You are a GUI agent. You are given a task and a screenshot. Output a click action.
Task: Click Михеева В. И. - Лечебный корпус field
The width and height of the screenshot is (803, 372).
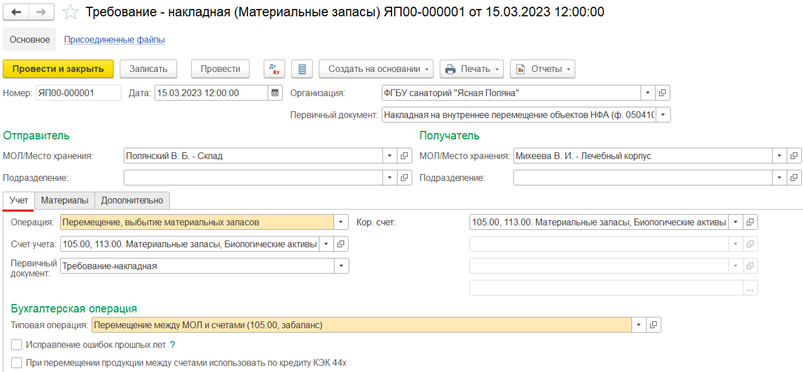point(643,156)
